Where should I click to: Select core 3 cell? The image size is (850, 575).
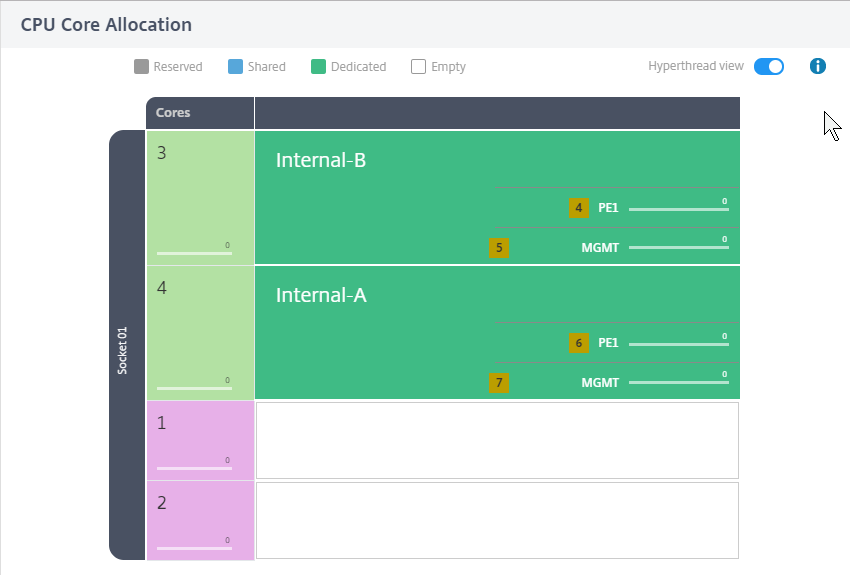[201, 198]
